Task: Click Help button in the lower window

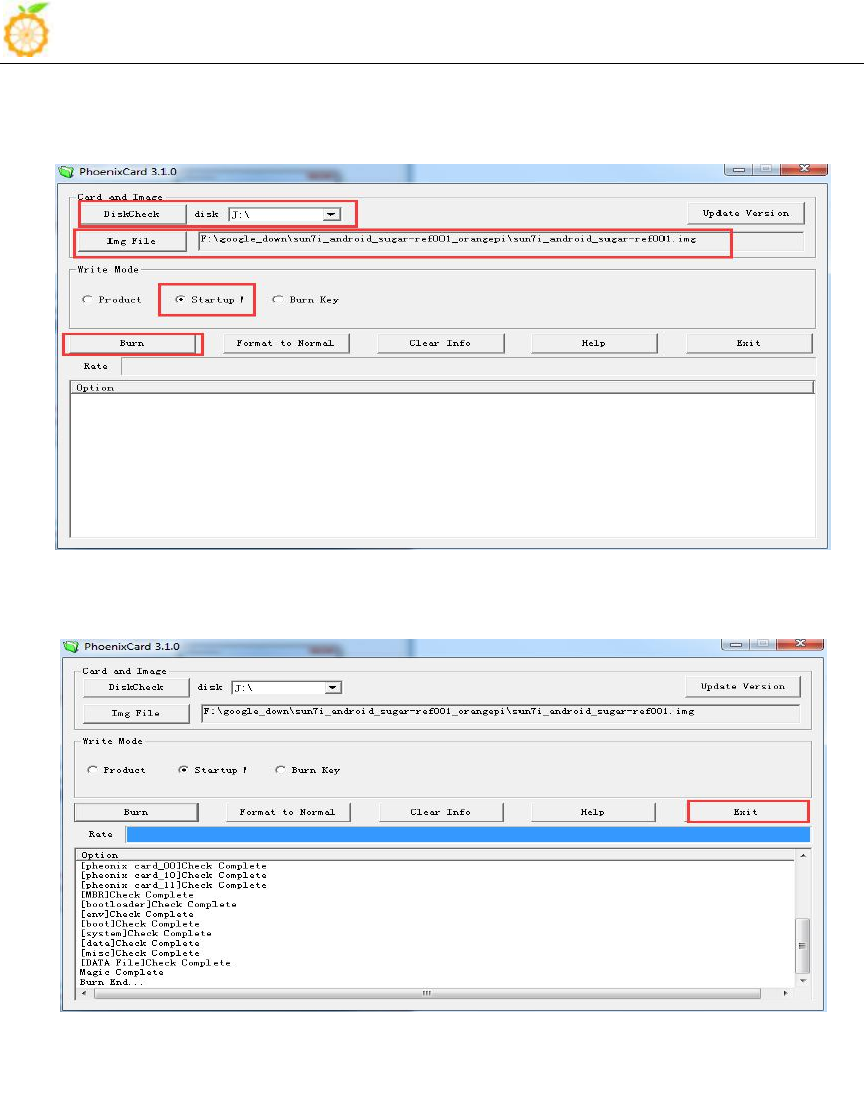Action: (x=593, y=812)
